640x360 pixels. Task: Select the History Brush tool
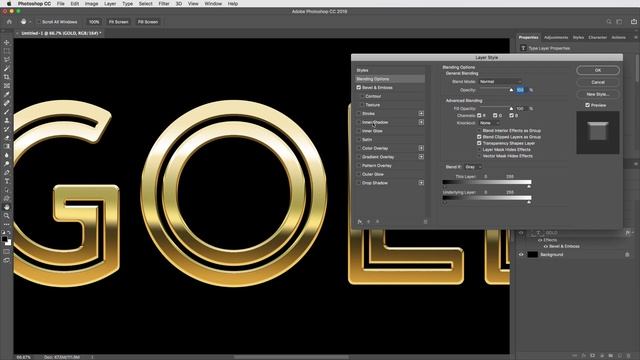pos(7,129)
